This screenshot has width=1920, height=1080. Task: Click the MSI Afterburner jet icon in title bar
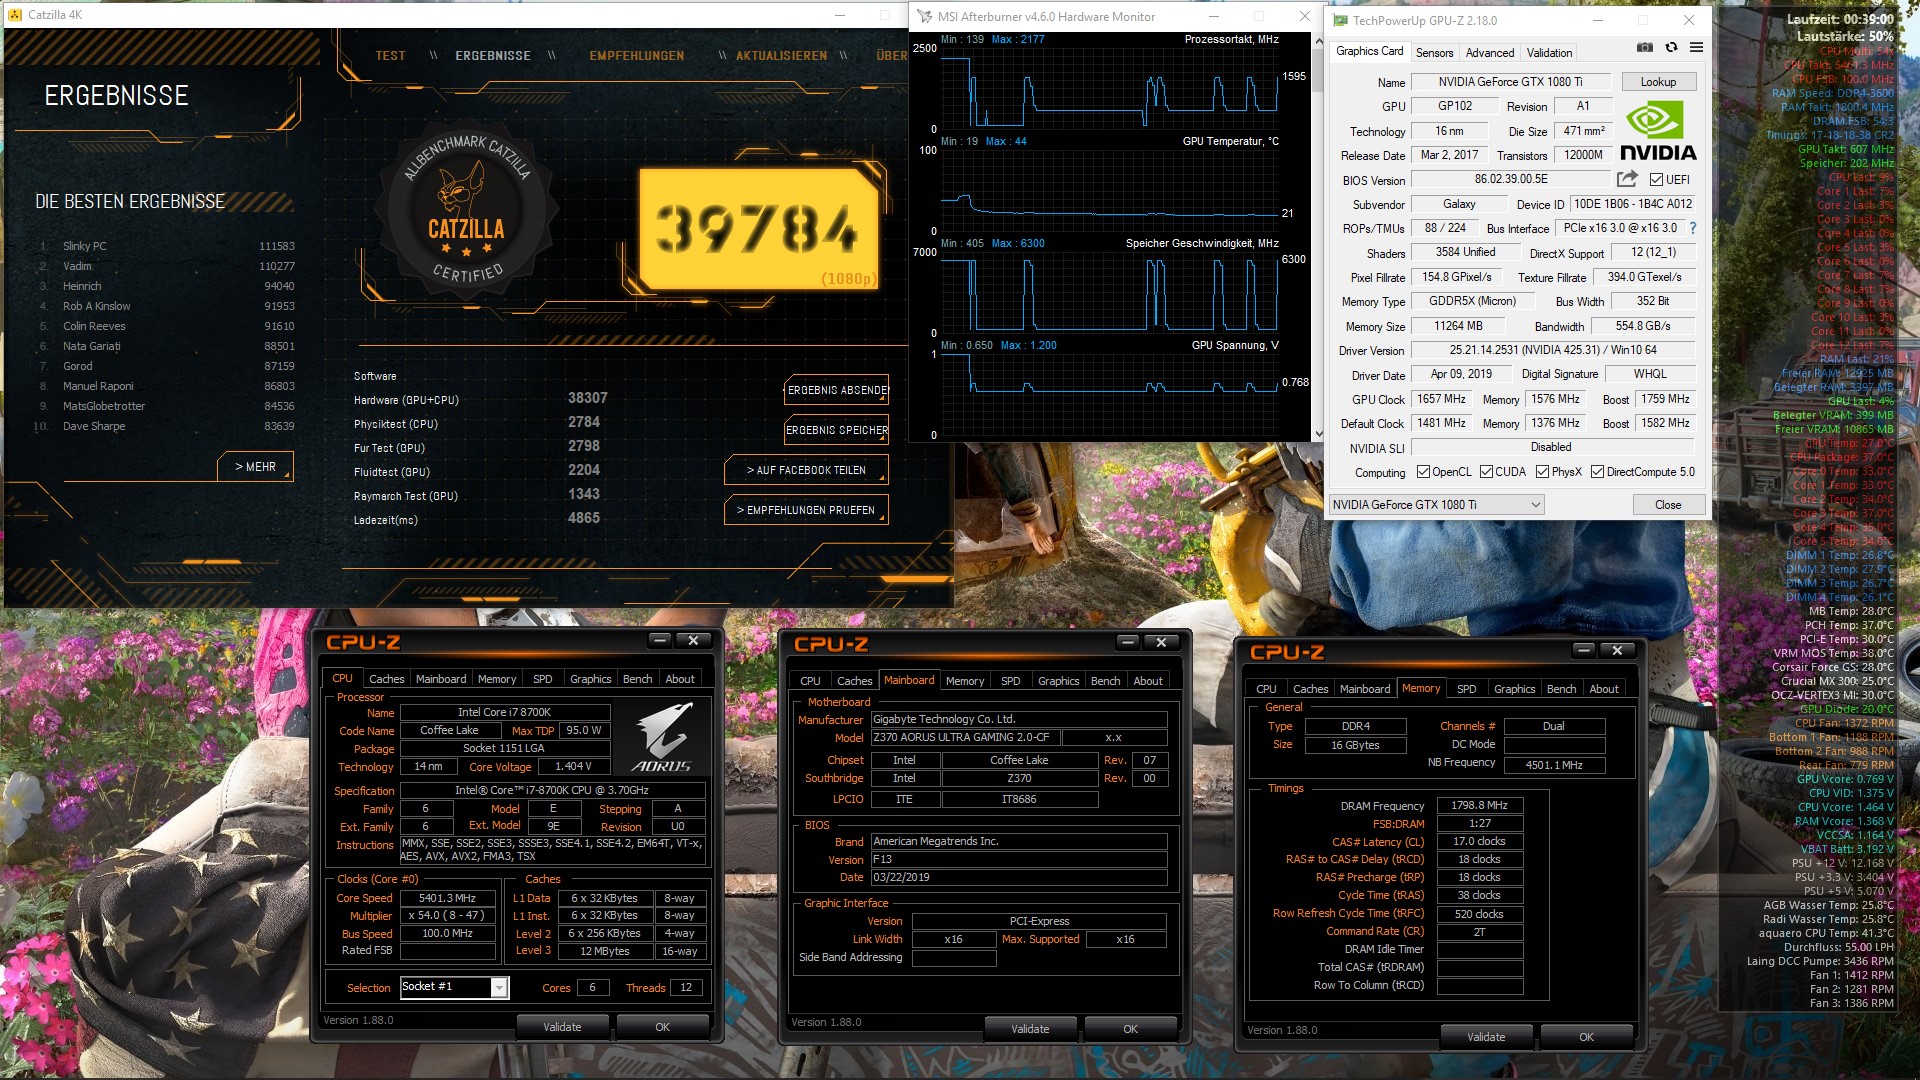925,17
